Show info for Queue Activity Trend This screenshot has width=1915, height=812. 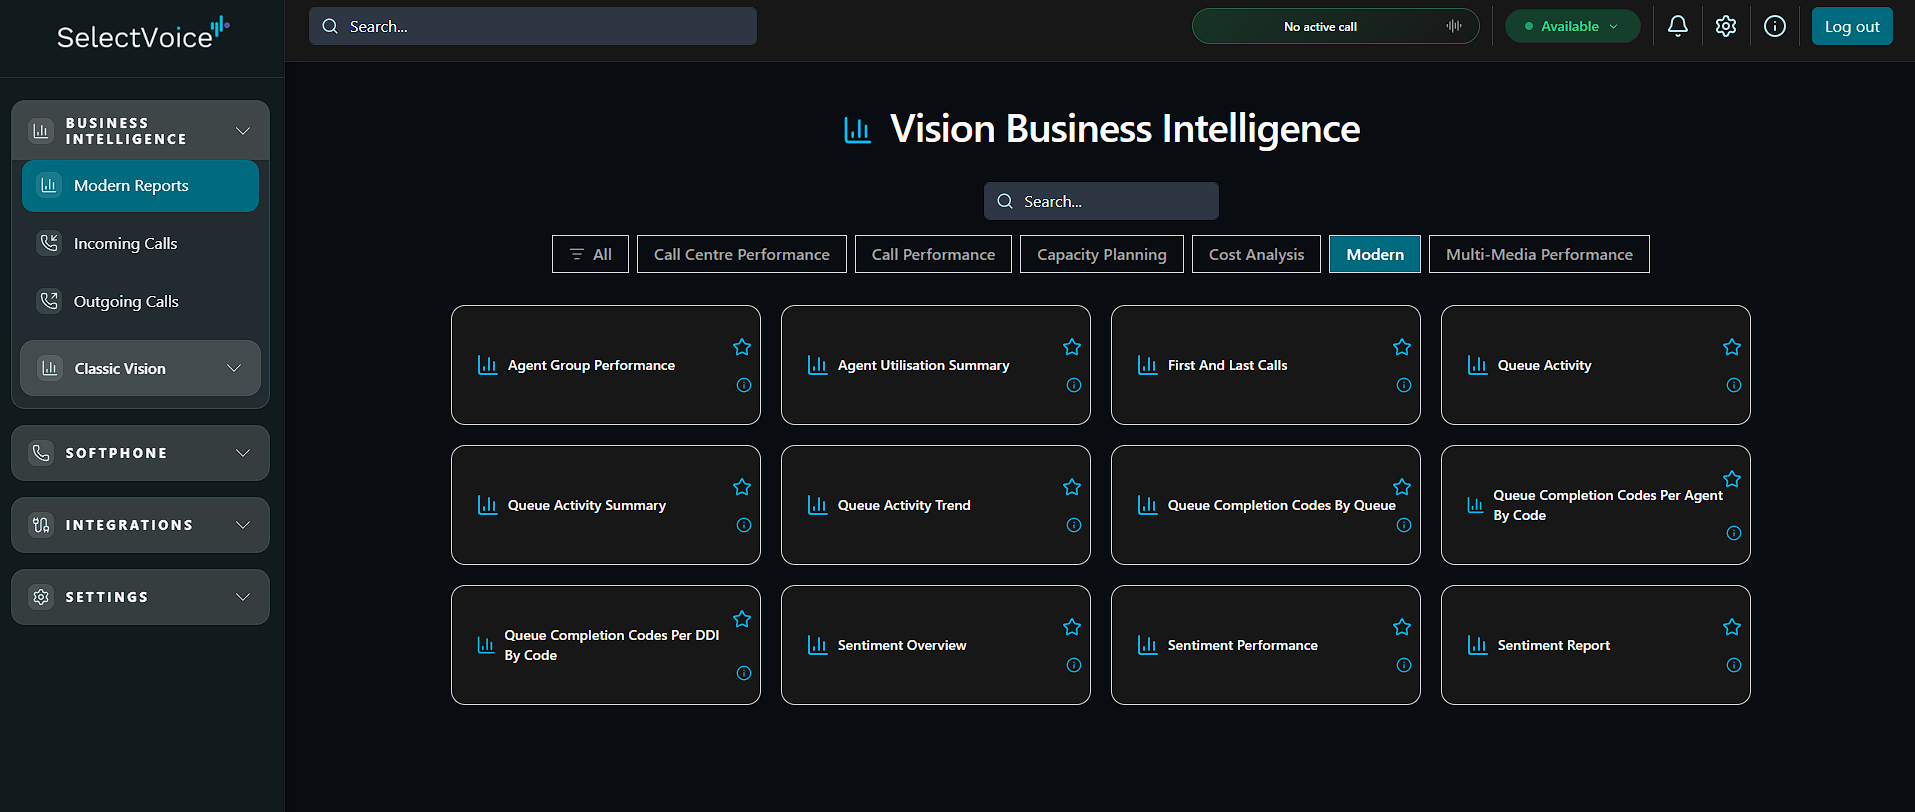click(x=1074, y=525)
